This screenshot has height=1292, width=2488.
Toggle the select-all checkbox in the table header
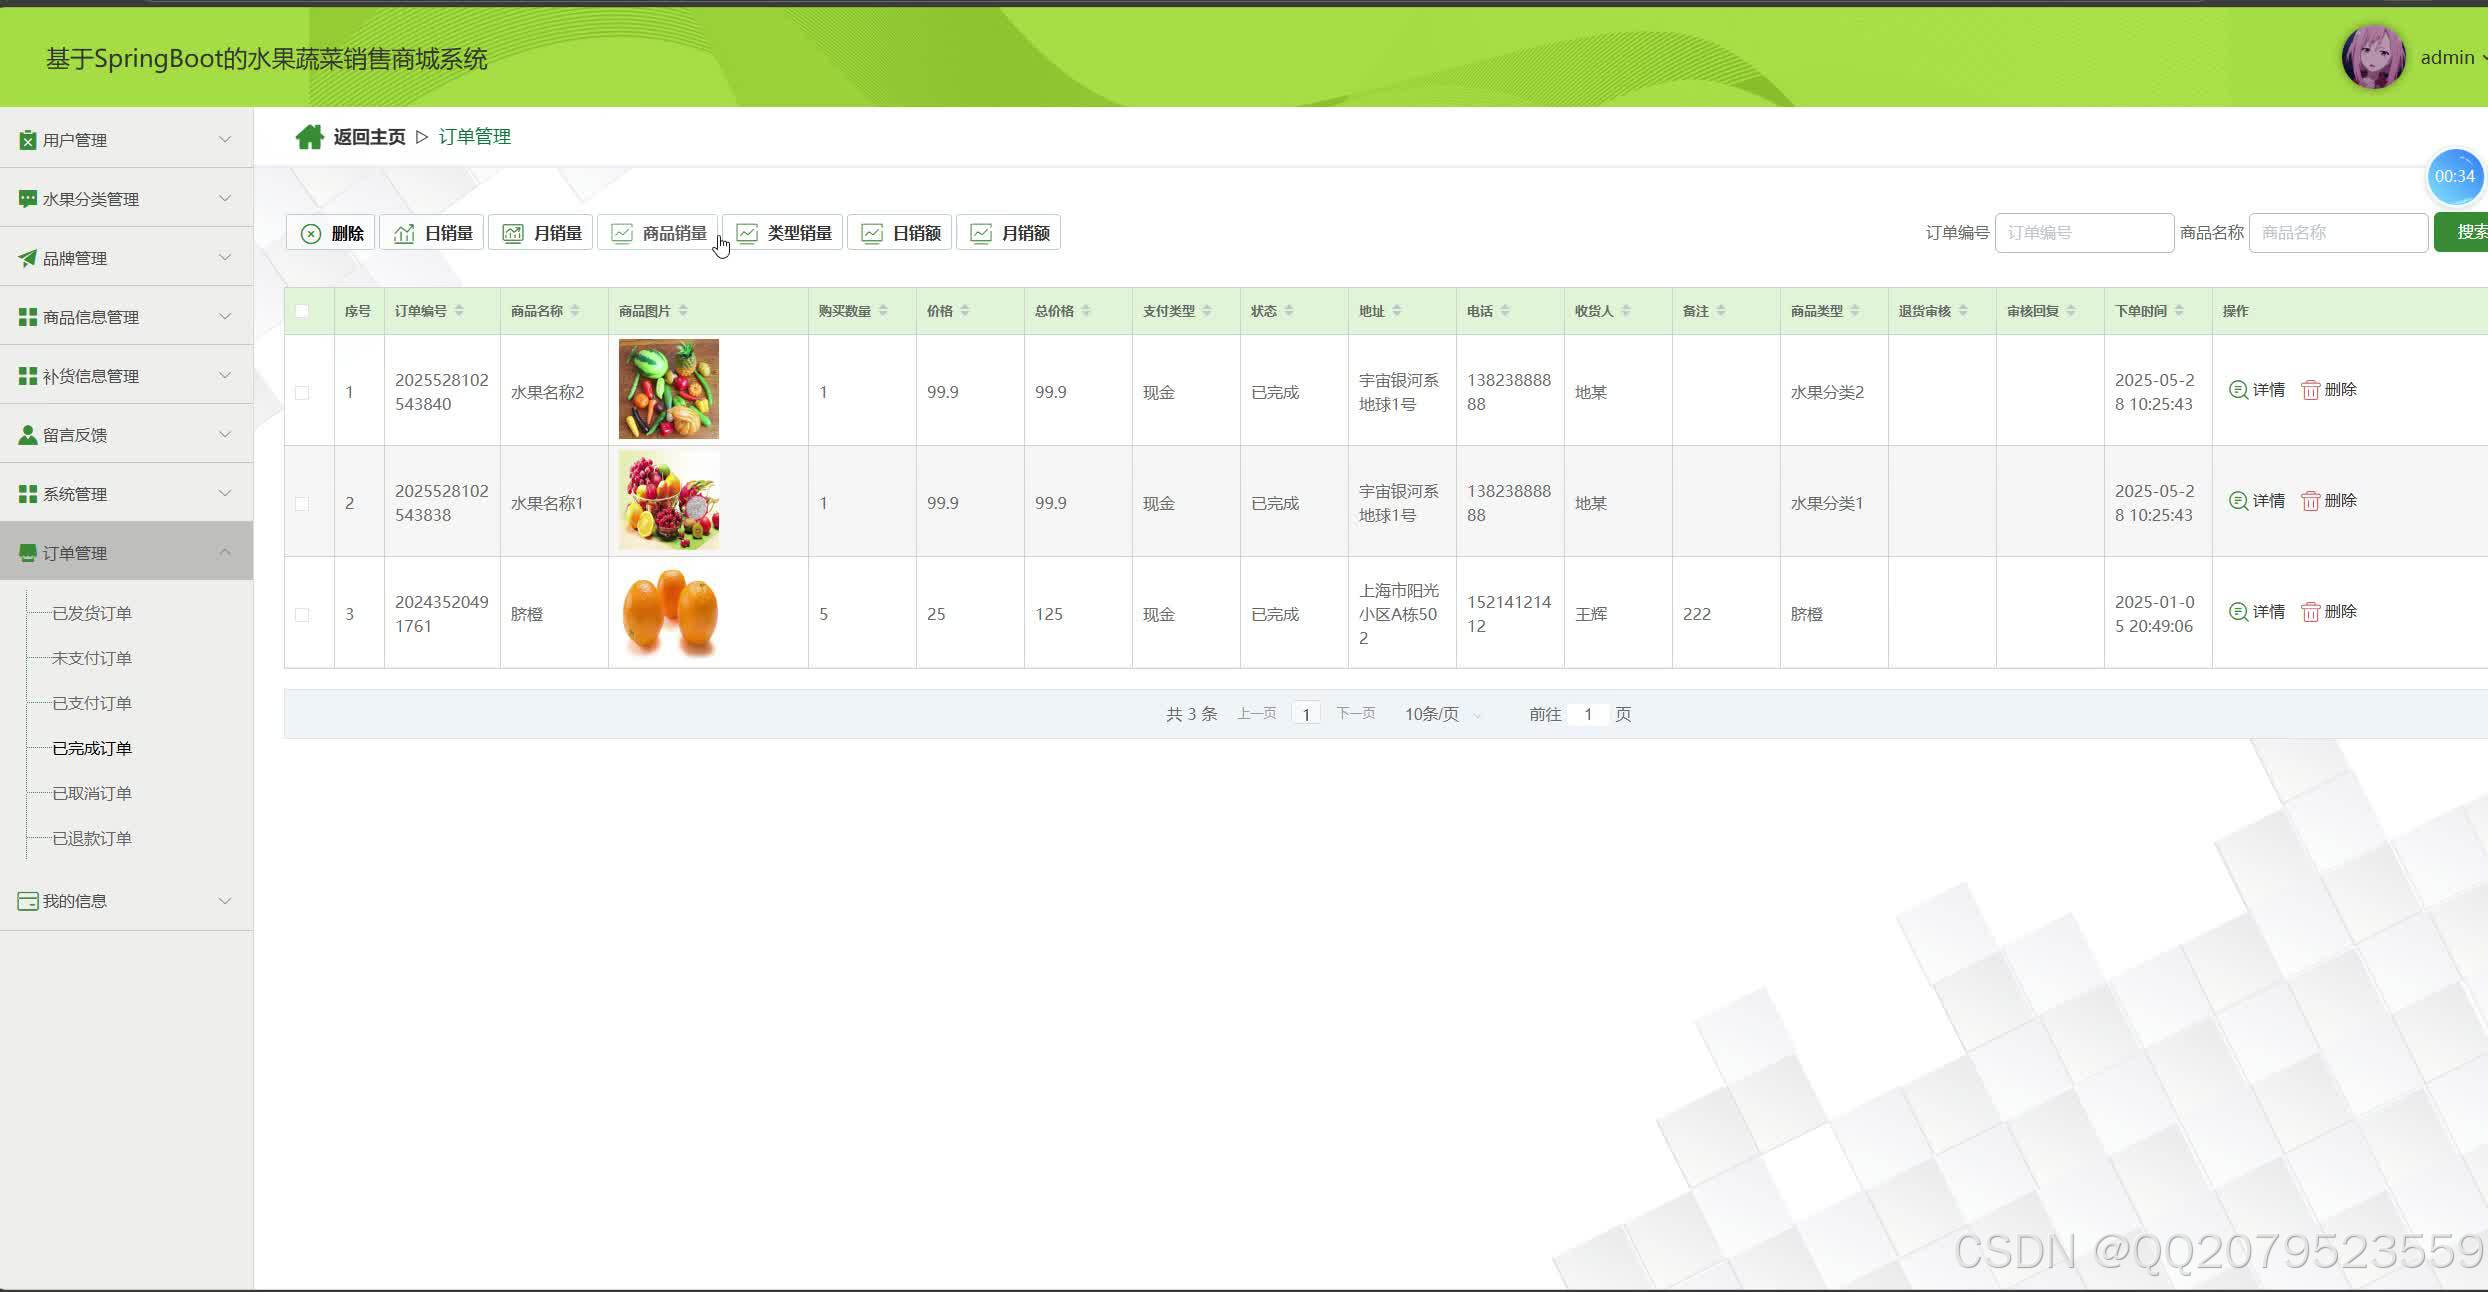(302, 311)
